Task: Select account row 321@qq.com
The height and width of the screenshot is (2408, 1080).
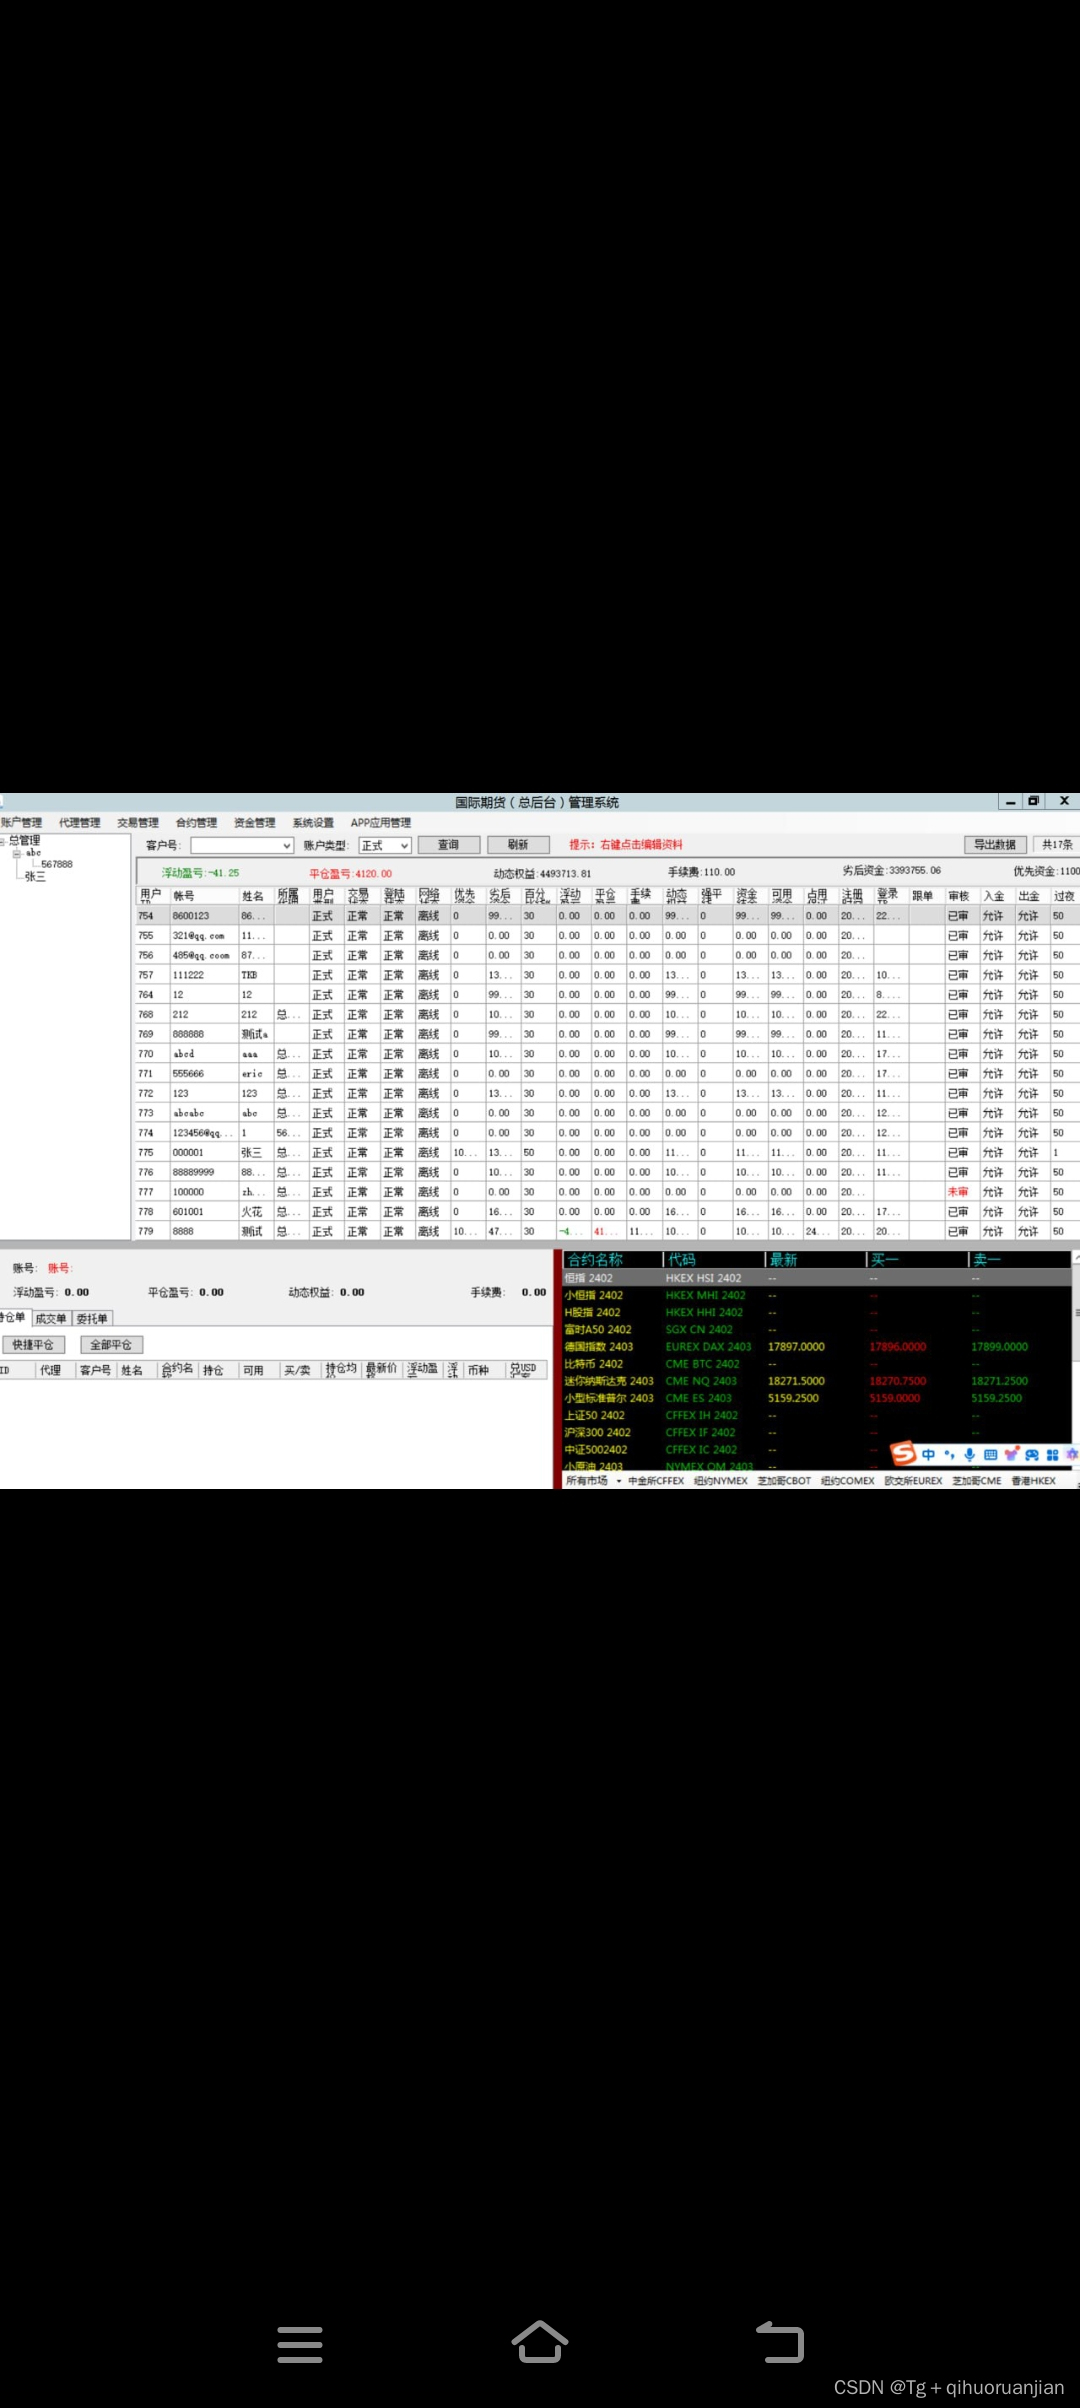Action: 607,936
